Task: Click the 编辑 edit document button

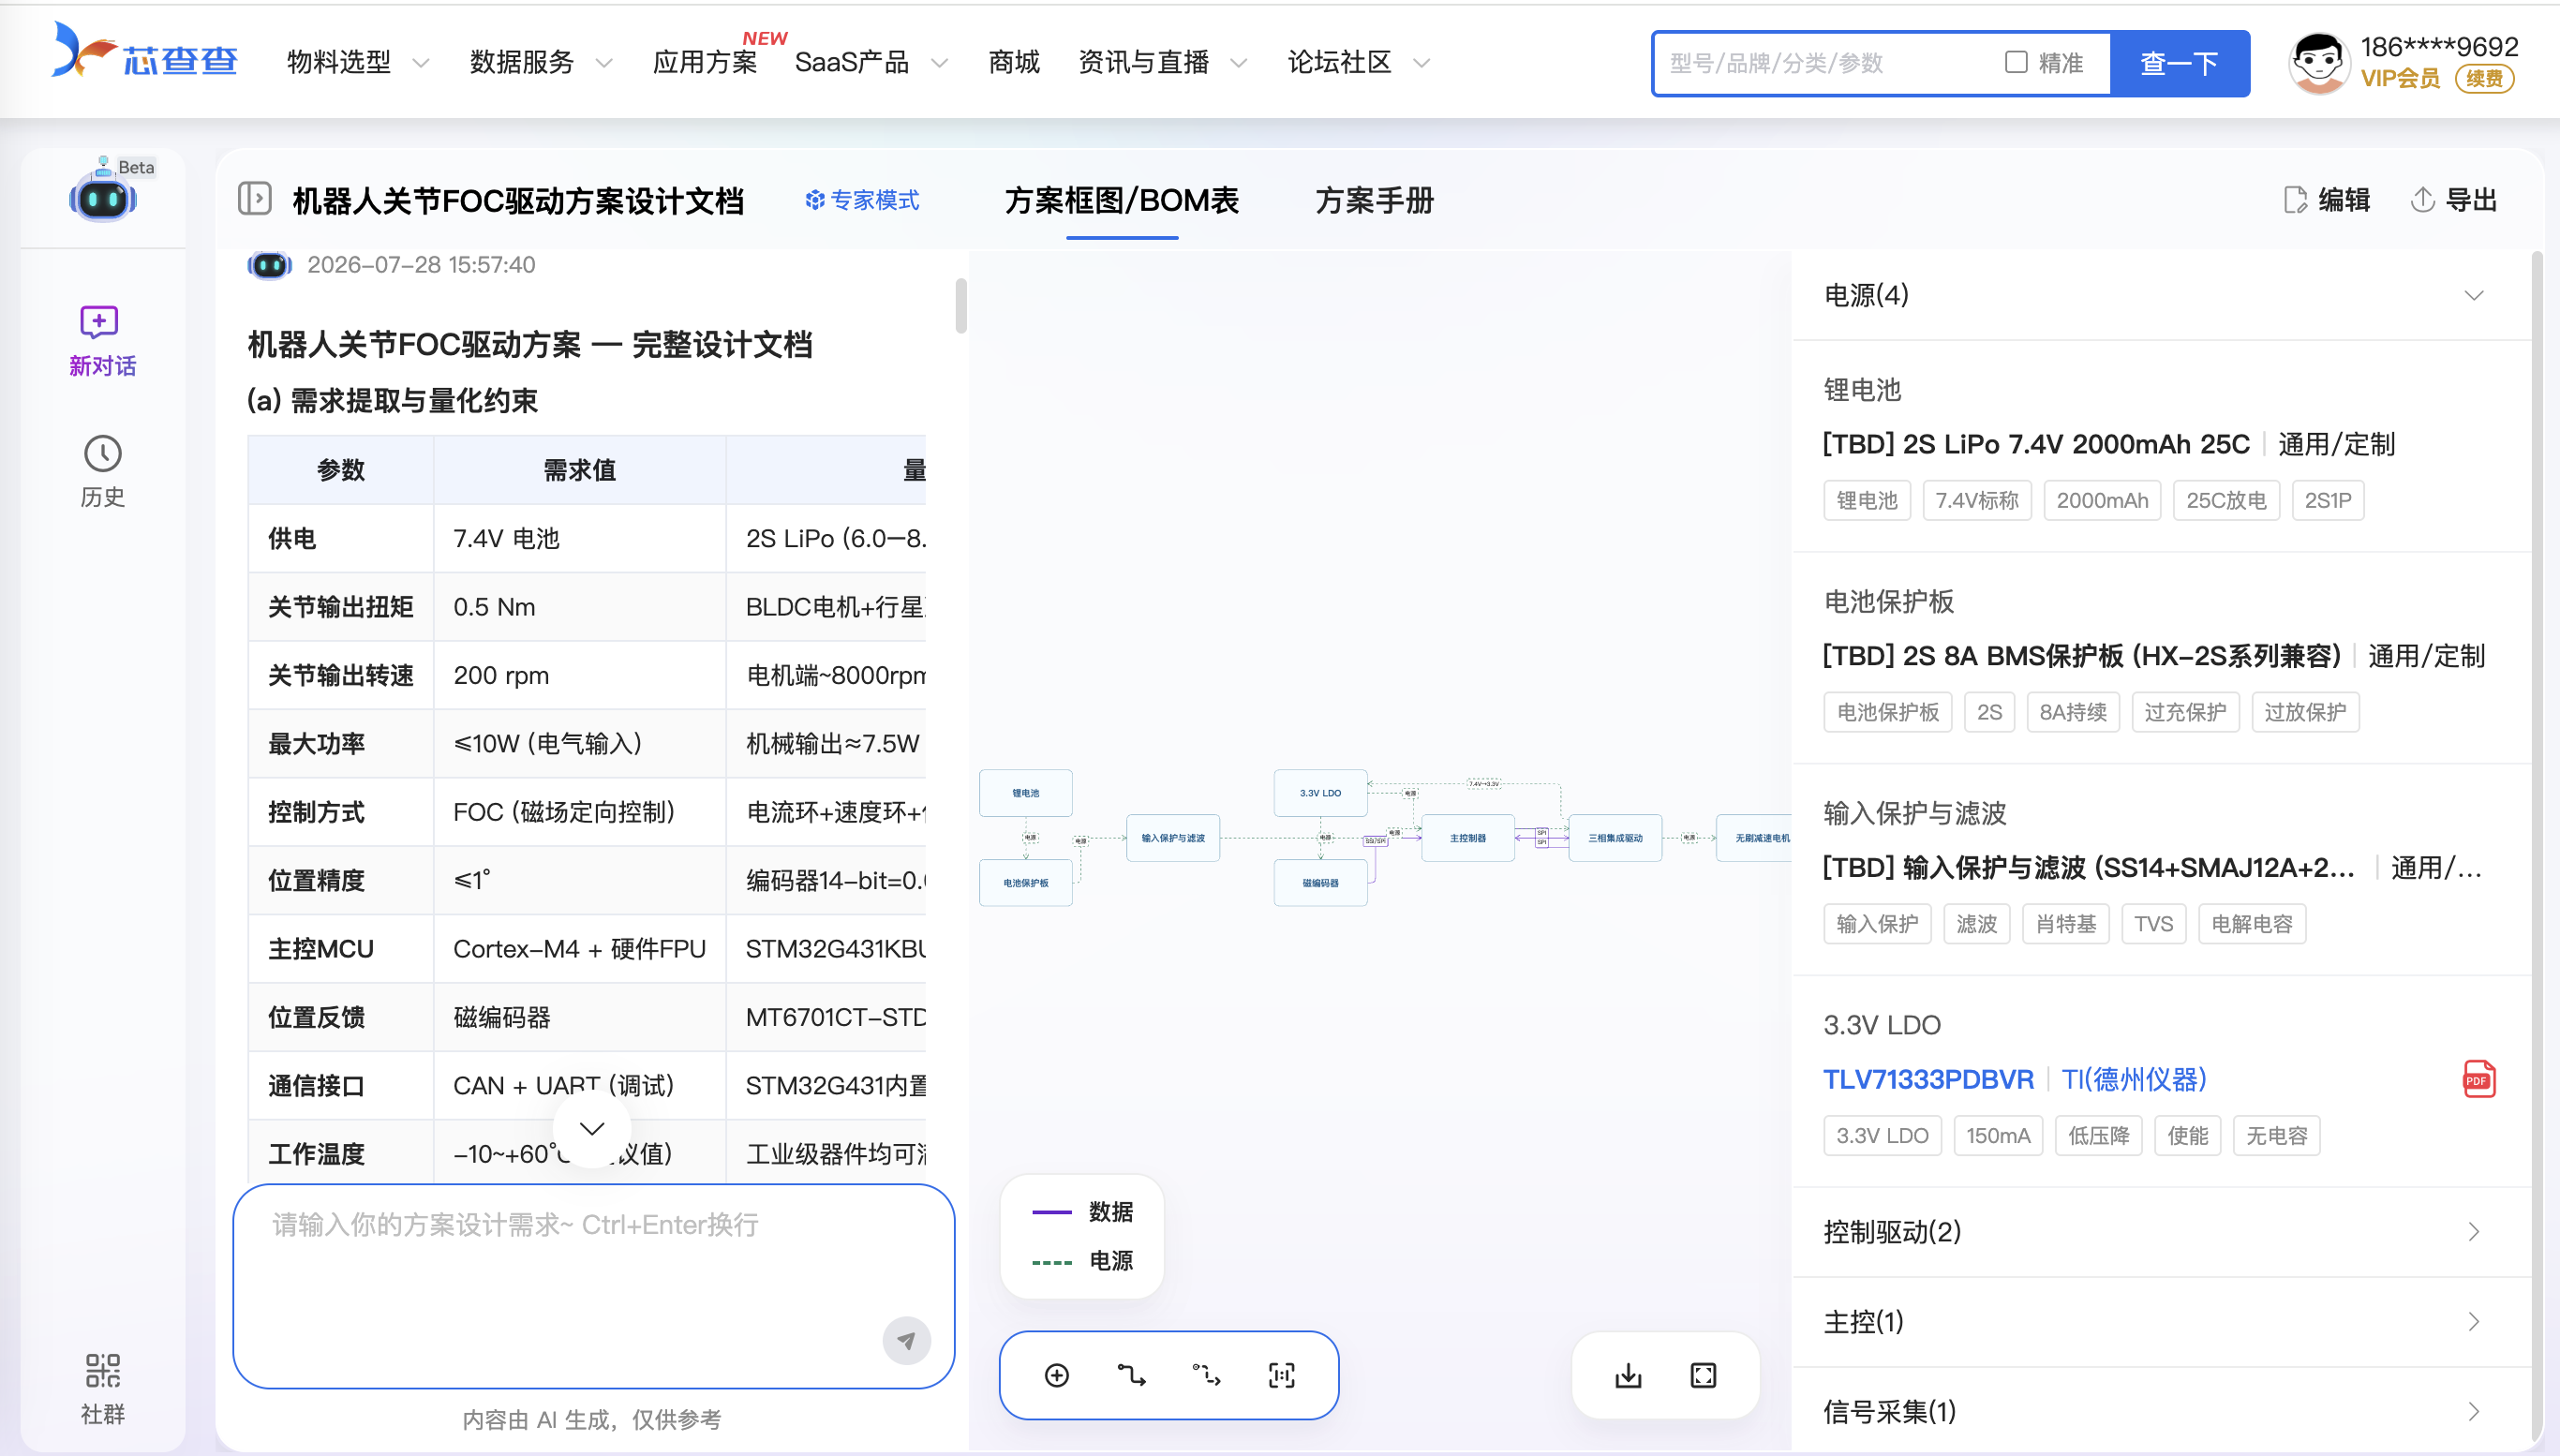Action: point(2327,200)
